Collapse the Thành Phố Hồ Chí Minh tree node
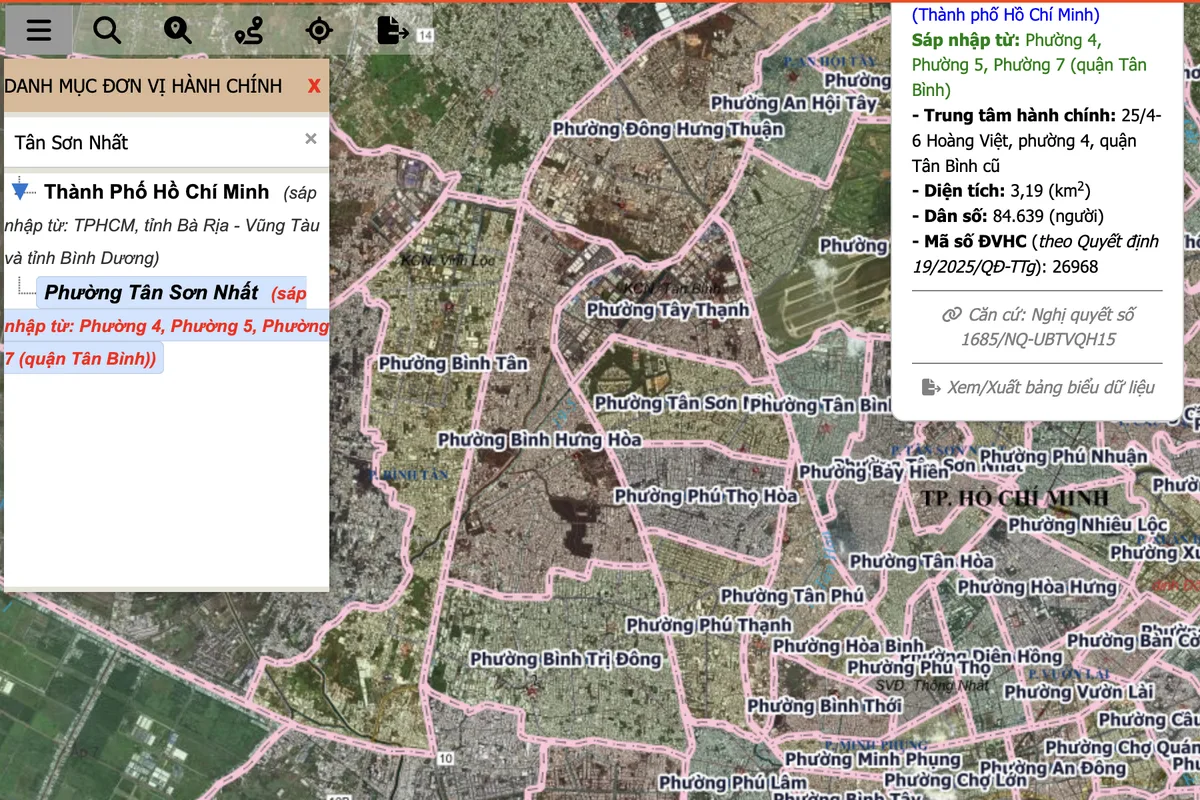The height and width of the screenshot is (800, 1200). (20, 189)
